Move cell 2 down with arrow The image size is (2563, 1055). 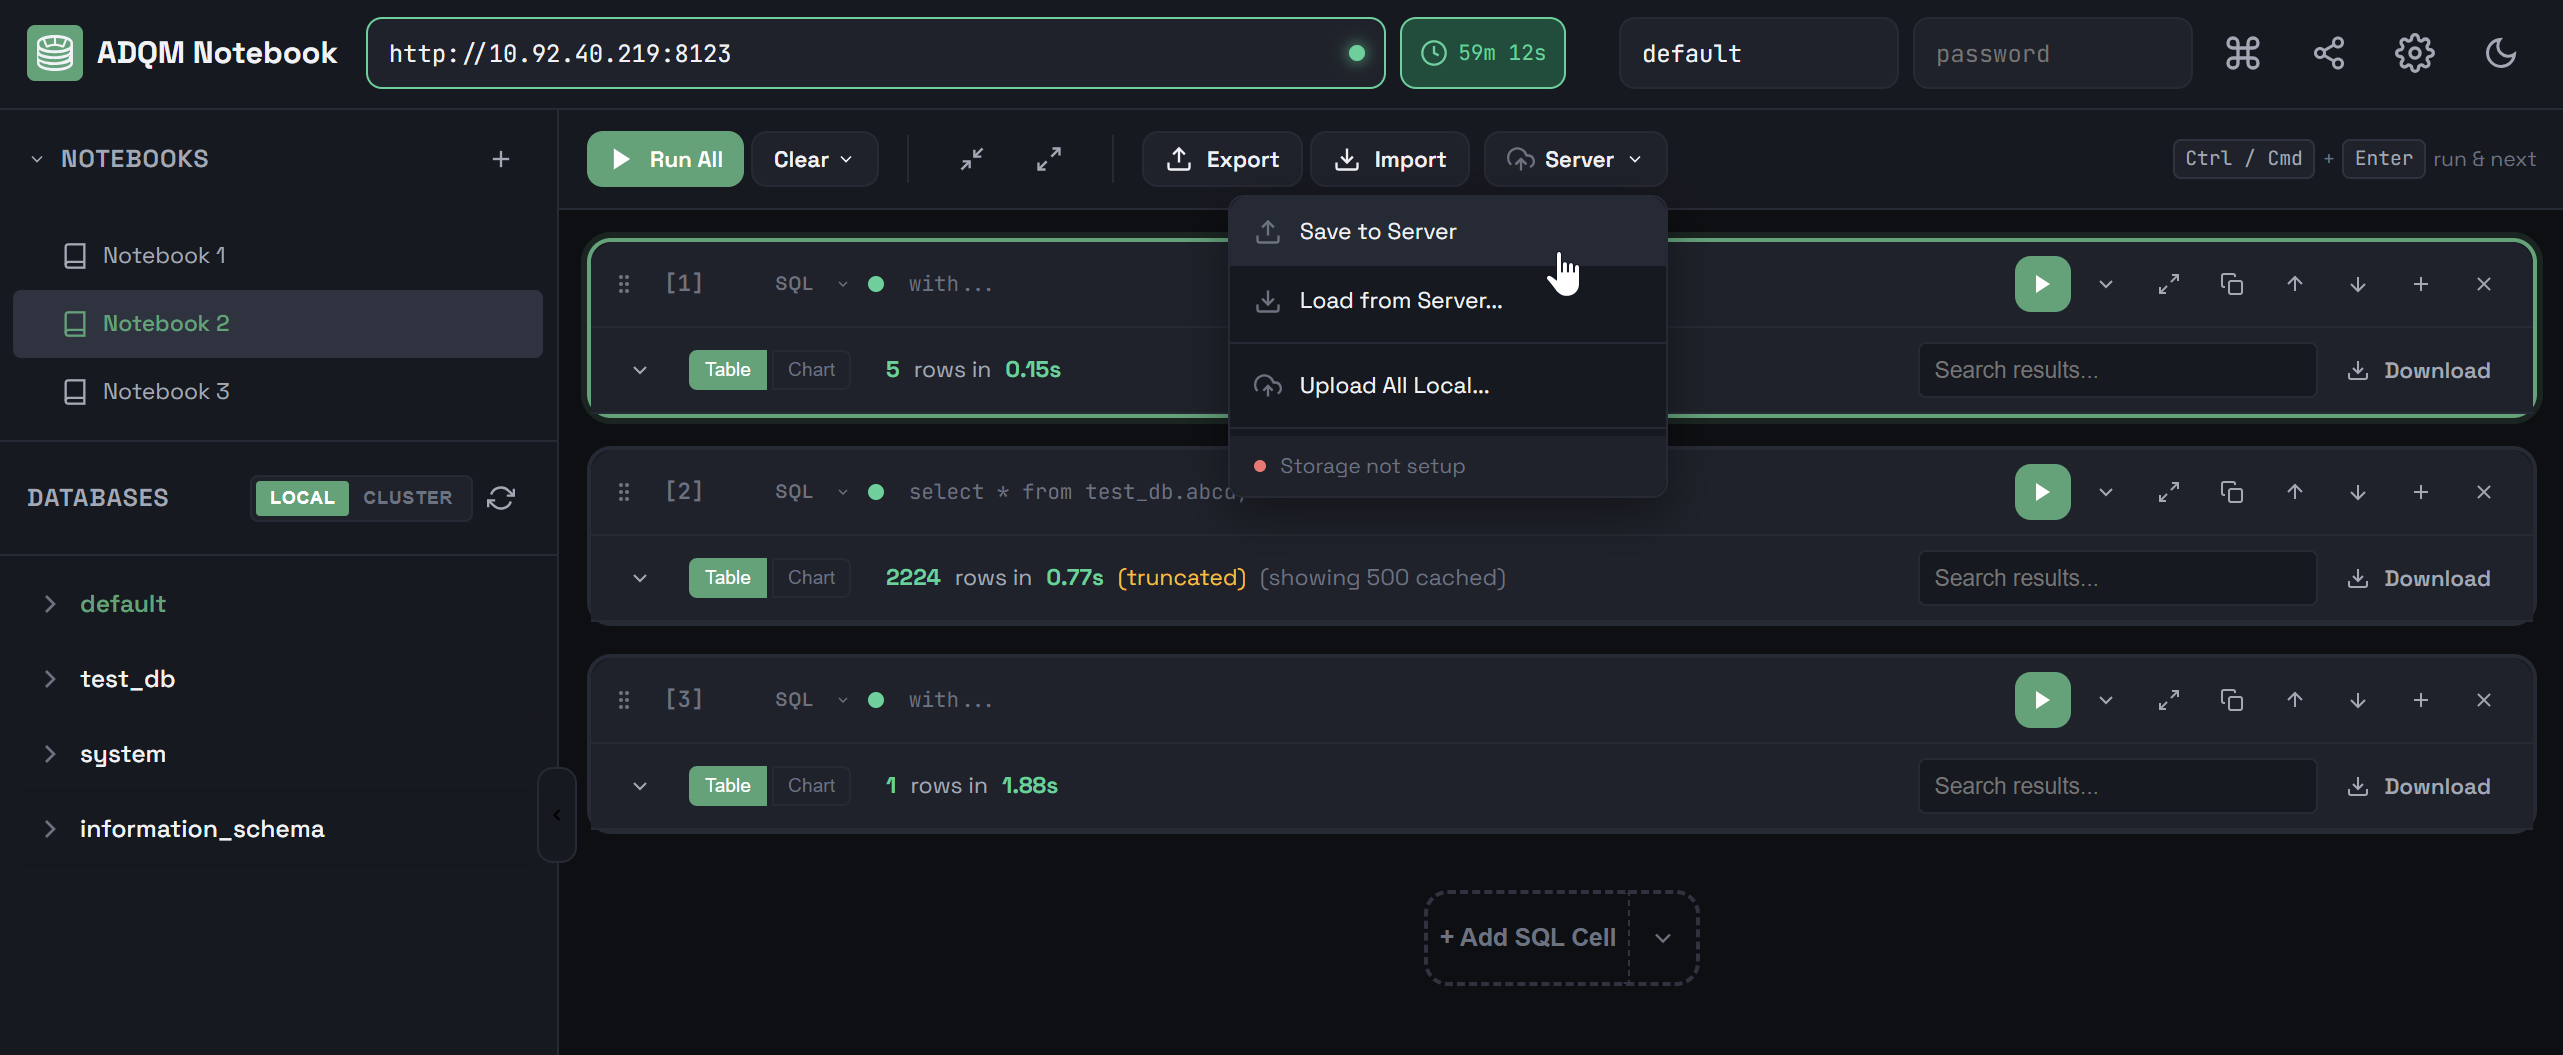pos(2357,492)
